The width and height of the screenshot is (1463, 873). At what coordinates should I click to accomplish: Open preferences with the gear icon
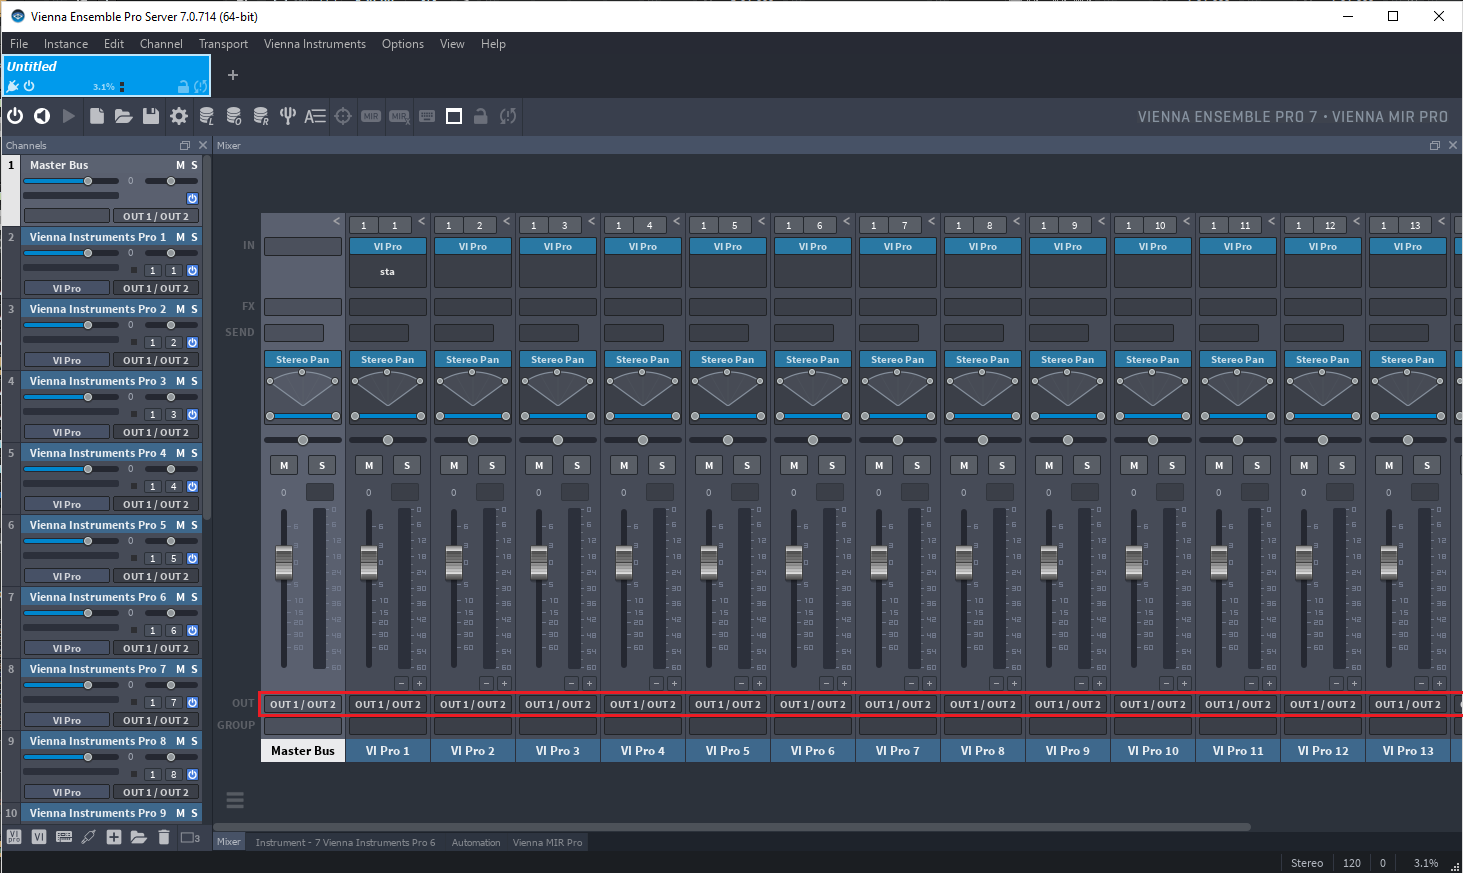179,116
